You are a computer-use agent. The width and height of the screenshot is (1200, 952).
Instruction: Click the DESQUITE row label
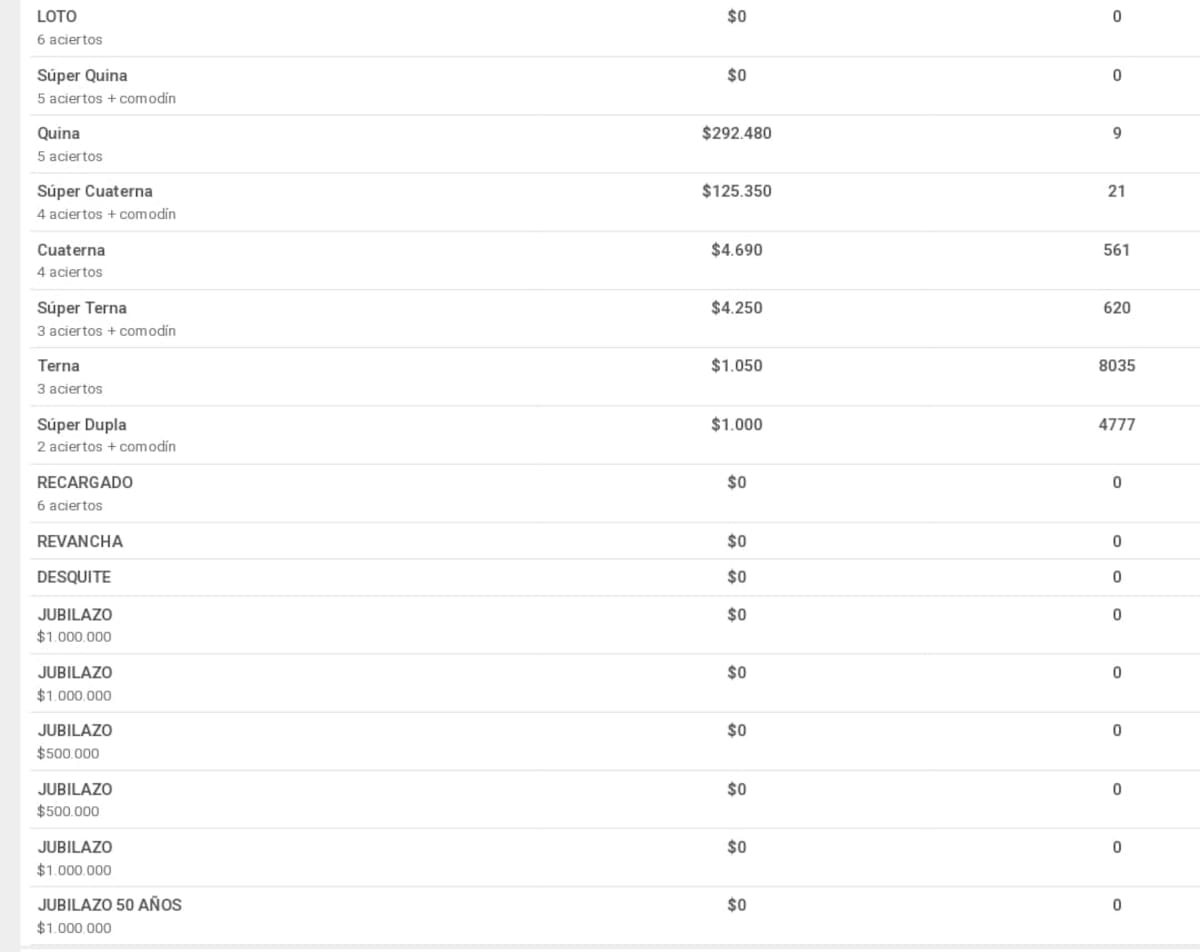click(74, 577)
